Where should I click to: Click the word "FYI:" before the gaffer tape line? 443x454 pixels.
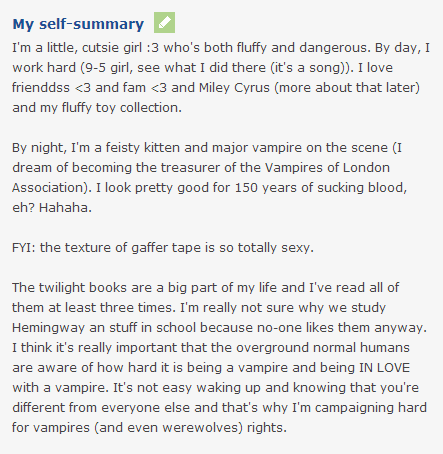coord(24,248)
